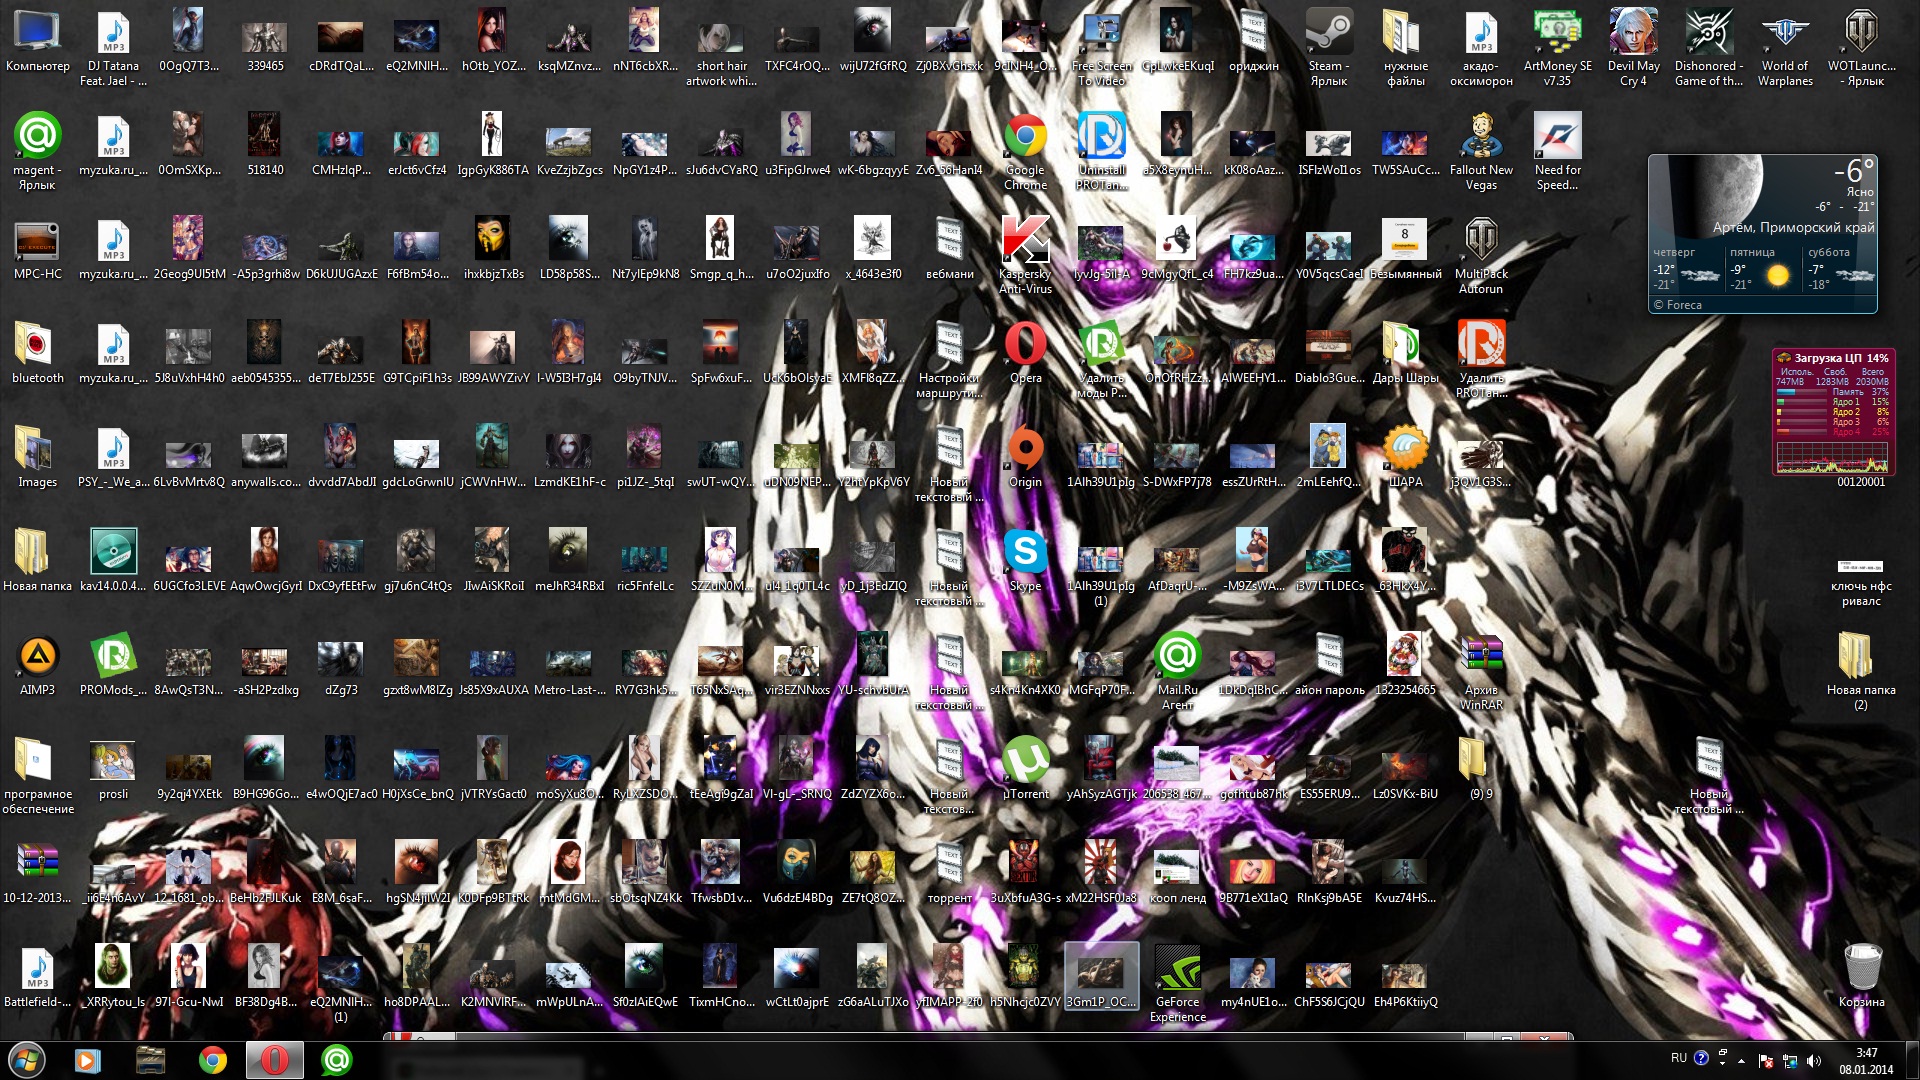Open Free Screen To Video shortcut
Viewport: 1920px width, 1080px height.
(x=1101, y=49)
